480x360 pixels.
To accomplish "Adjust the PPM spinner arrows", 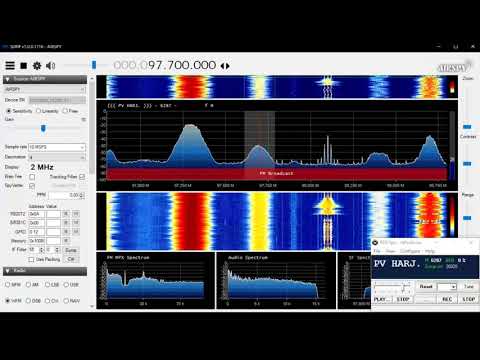I will [x=82, y=195].
